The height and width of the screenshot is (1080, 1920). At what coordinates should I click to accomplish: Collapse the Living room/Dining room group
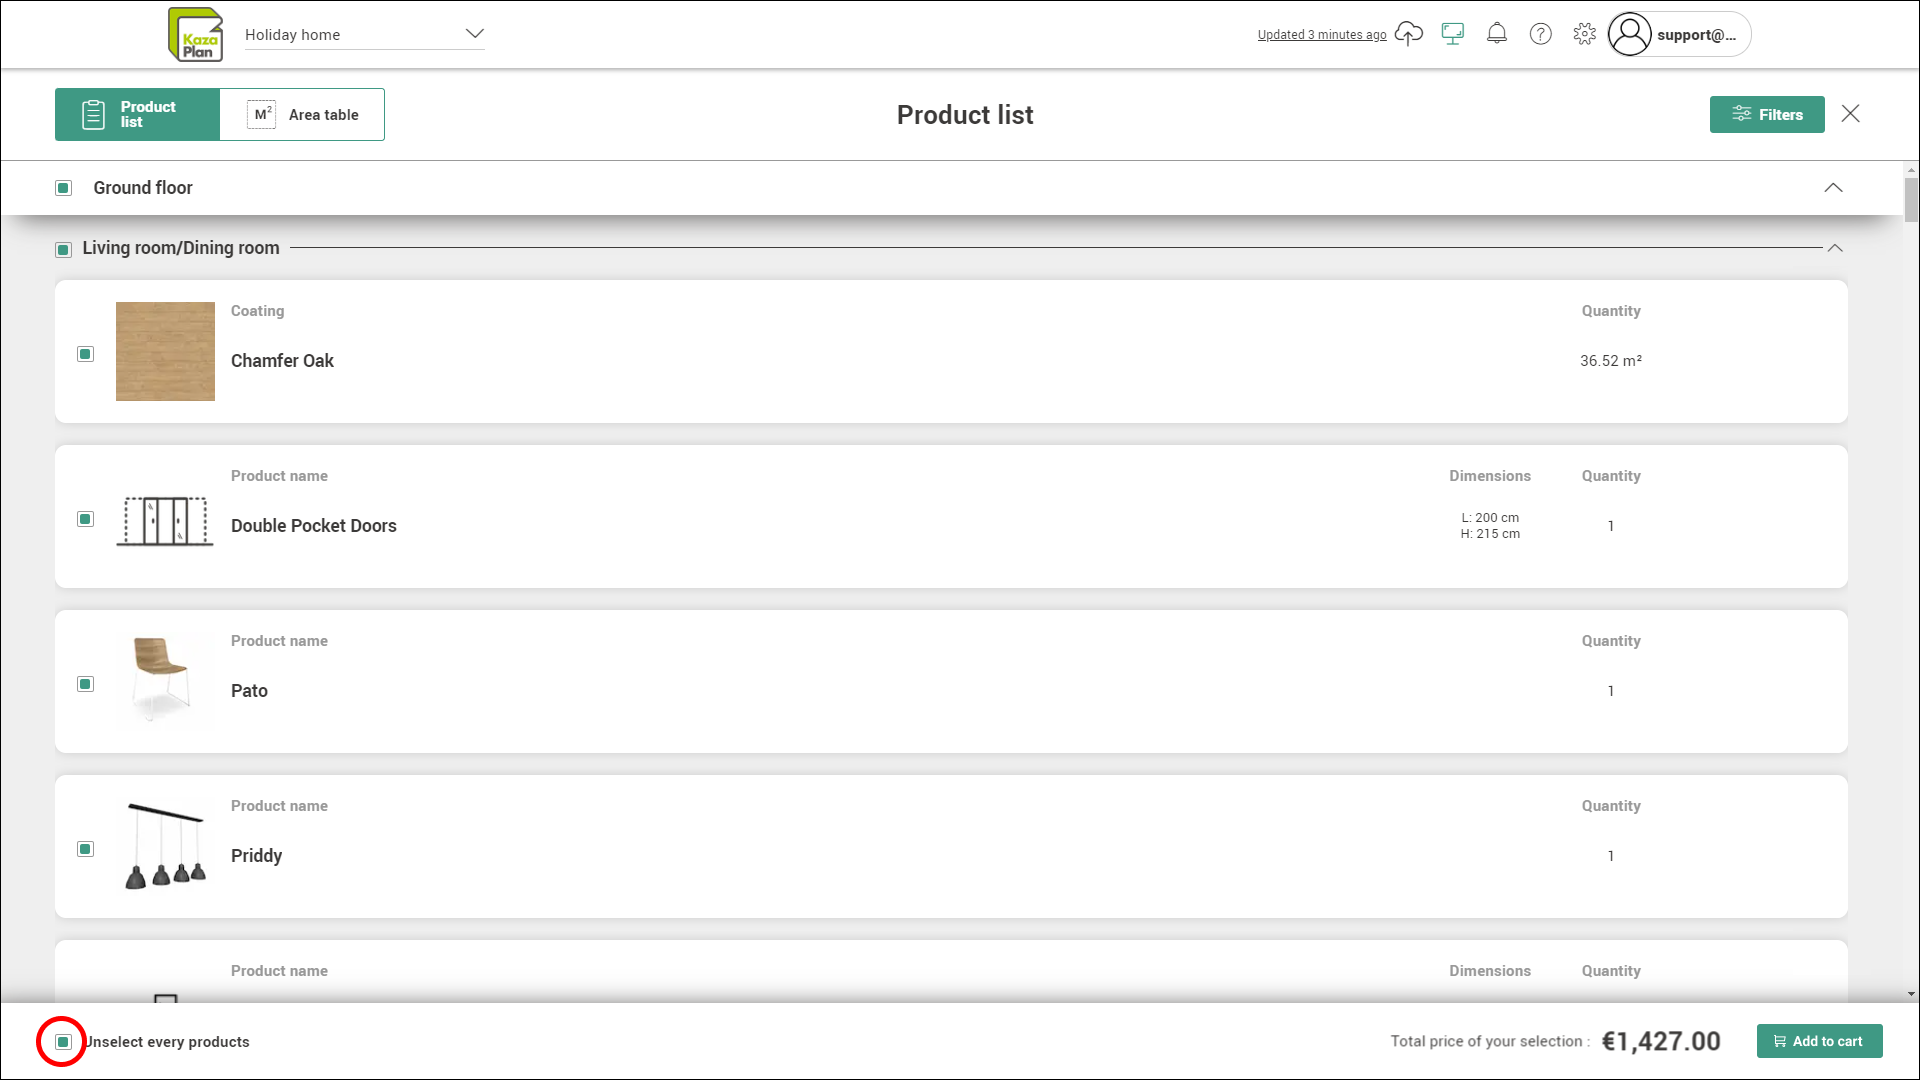[1835, 248]
